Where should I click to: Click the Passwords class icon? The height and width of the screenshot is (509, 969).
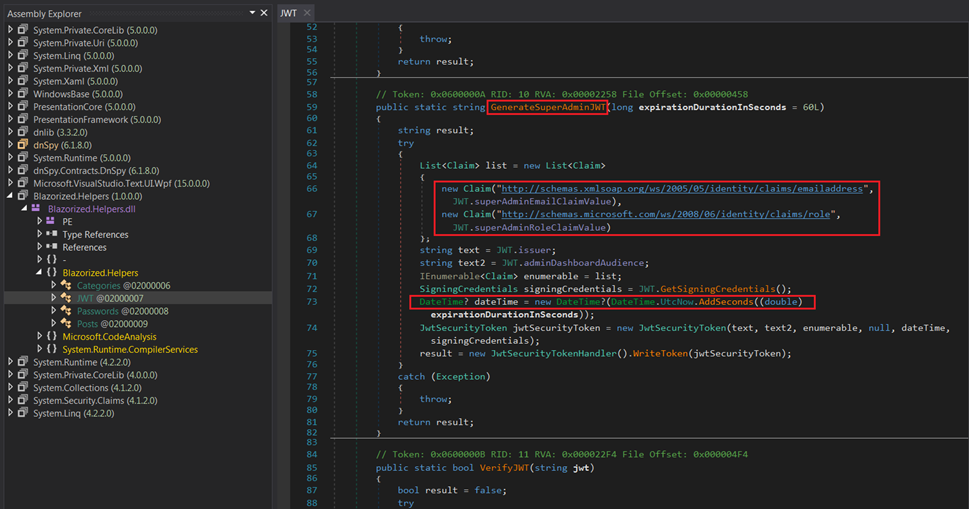(x=67, y=311)
